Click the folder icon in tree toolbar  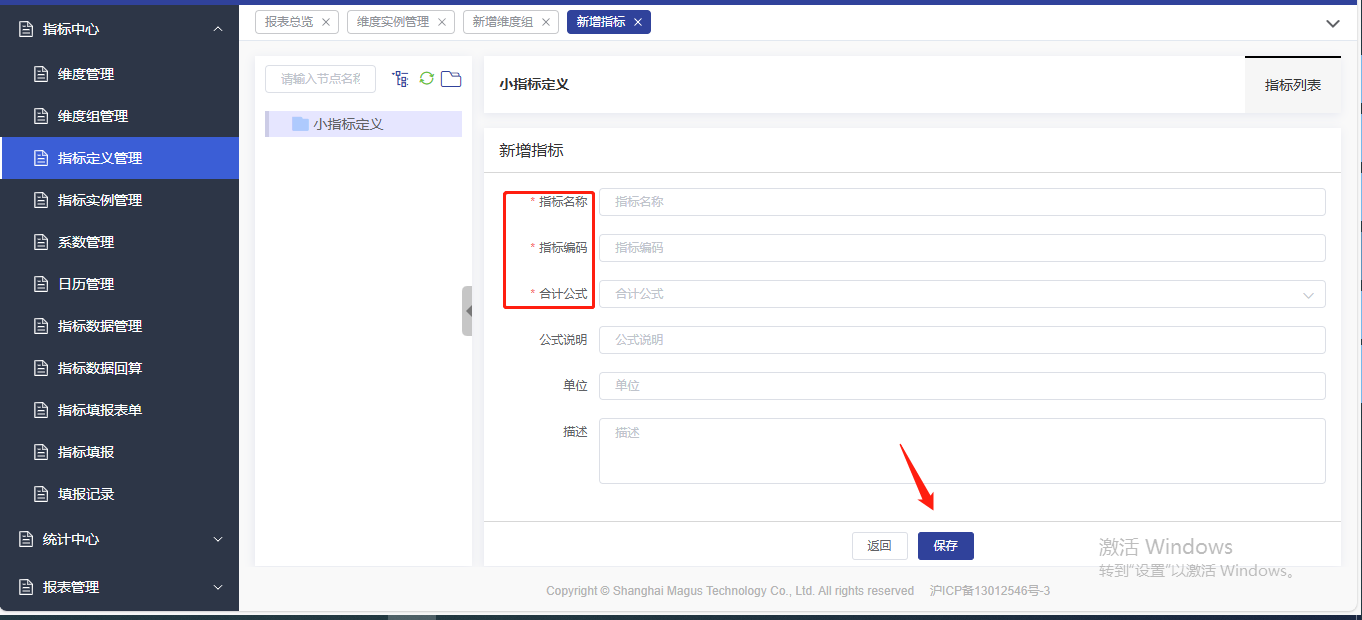tap(451, 79)
